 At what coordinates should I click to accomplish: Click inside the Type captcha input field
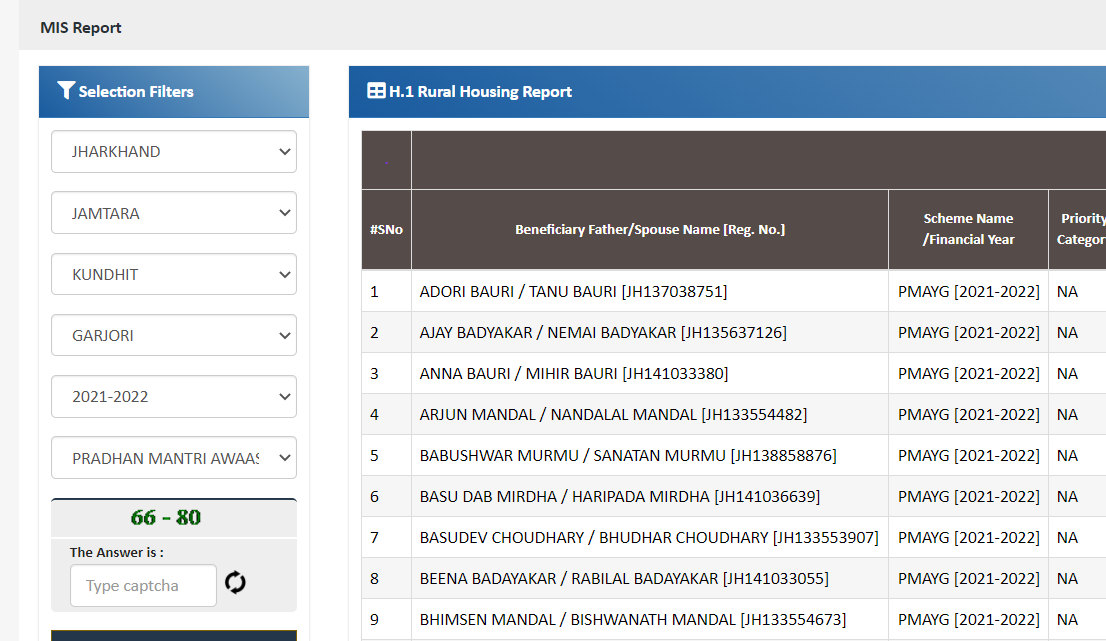pos(142,585)
